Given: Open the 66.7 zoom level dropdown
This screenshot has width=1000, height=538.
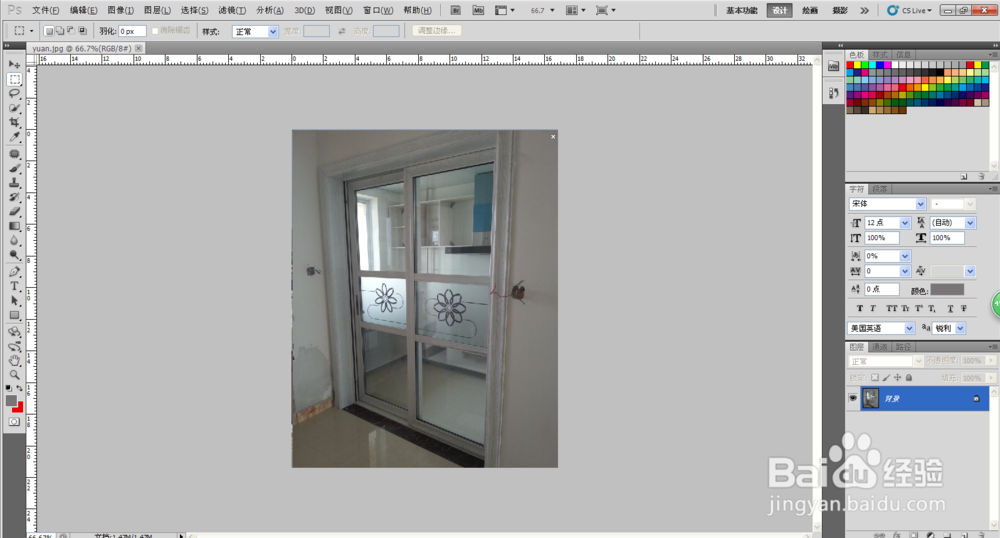Looking at the screenshot, I should (552, 10).
